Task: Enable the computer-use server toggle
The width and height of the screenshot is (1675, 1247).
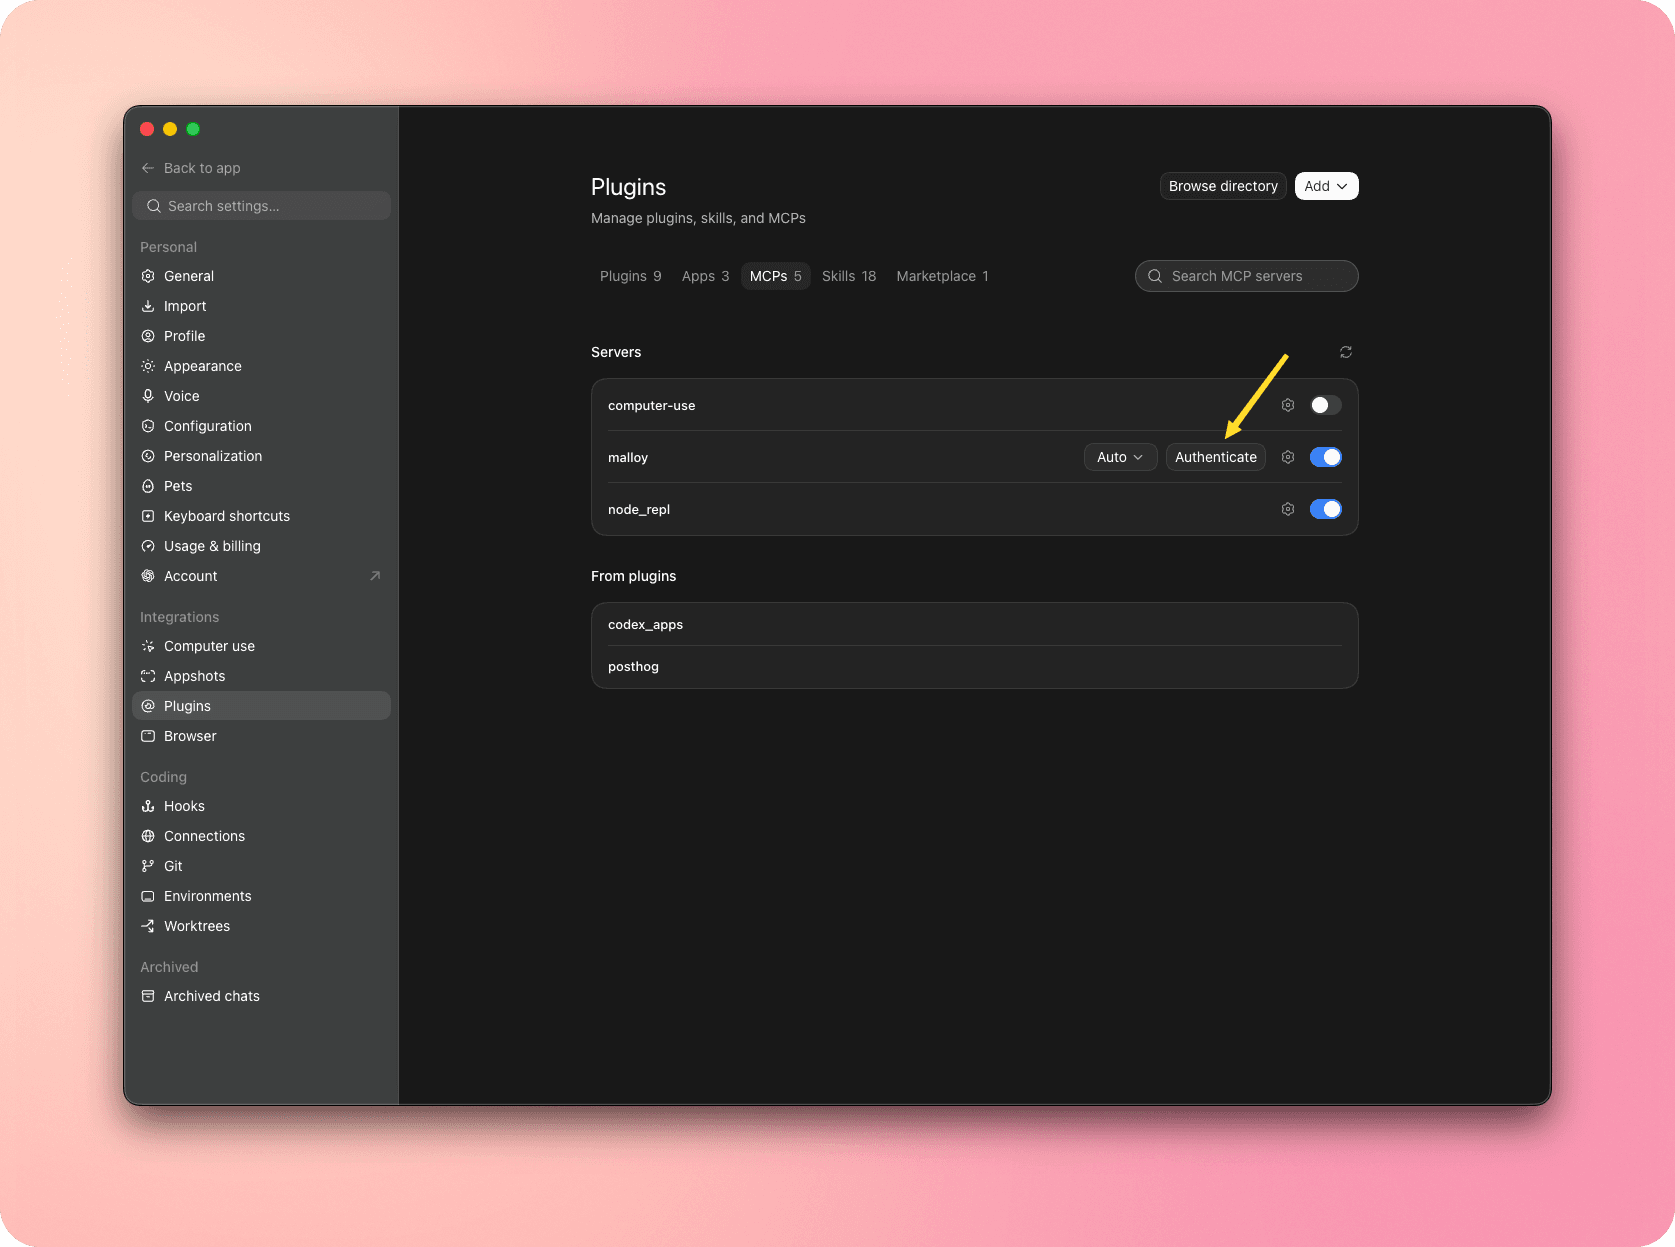Action: (1326, 405)
